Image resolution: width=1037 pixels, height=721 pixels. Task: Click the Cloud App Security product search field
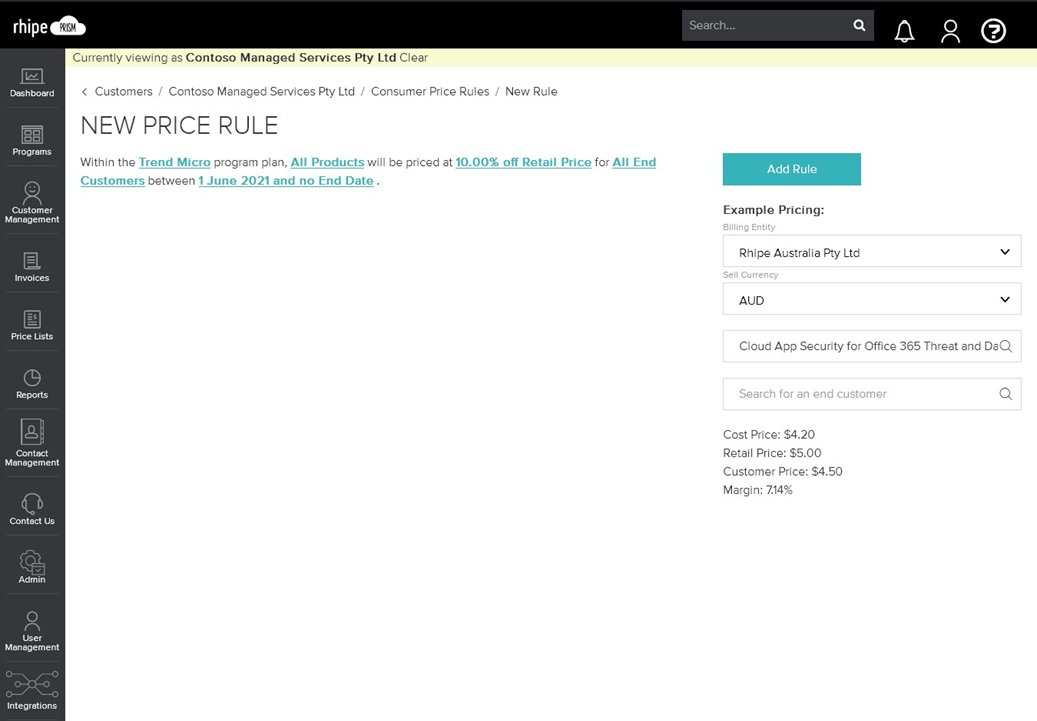point(872,346)
